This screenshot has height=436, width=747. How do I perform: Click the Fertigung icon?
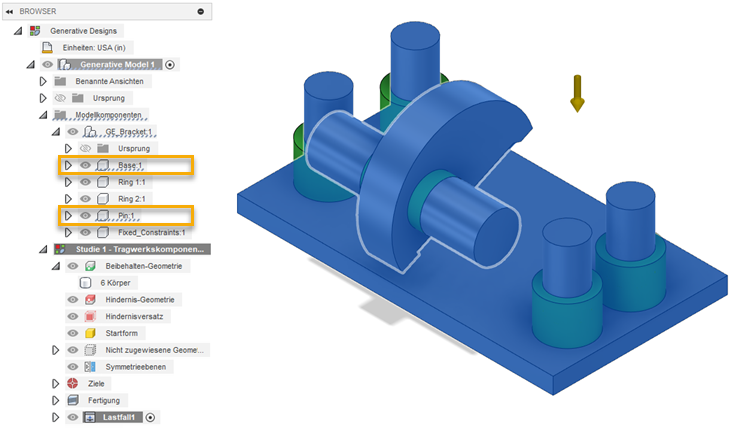click(x=73, y=400)
